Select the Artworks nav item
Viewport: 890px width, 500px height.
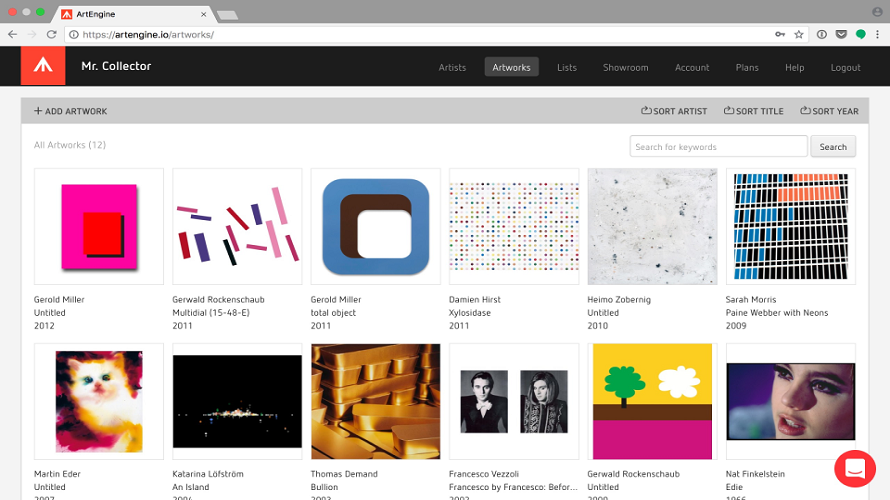511,67
